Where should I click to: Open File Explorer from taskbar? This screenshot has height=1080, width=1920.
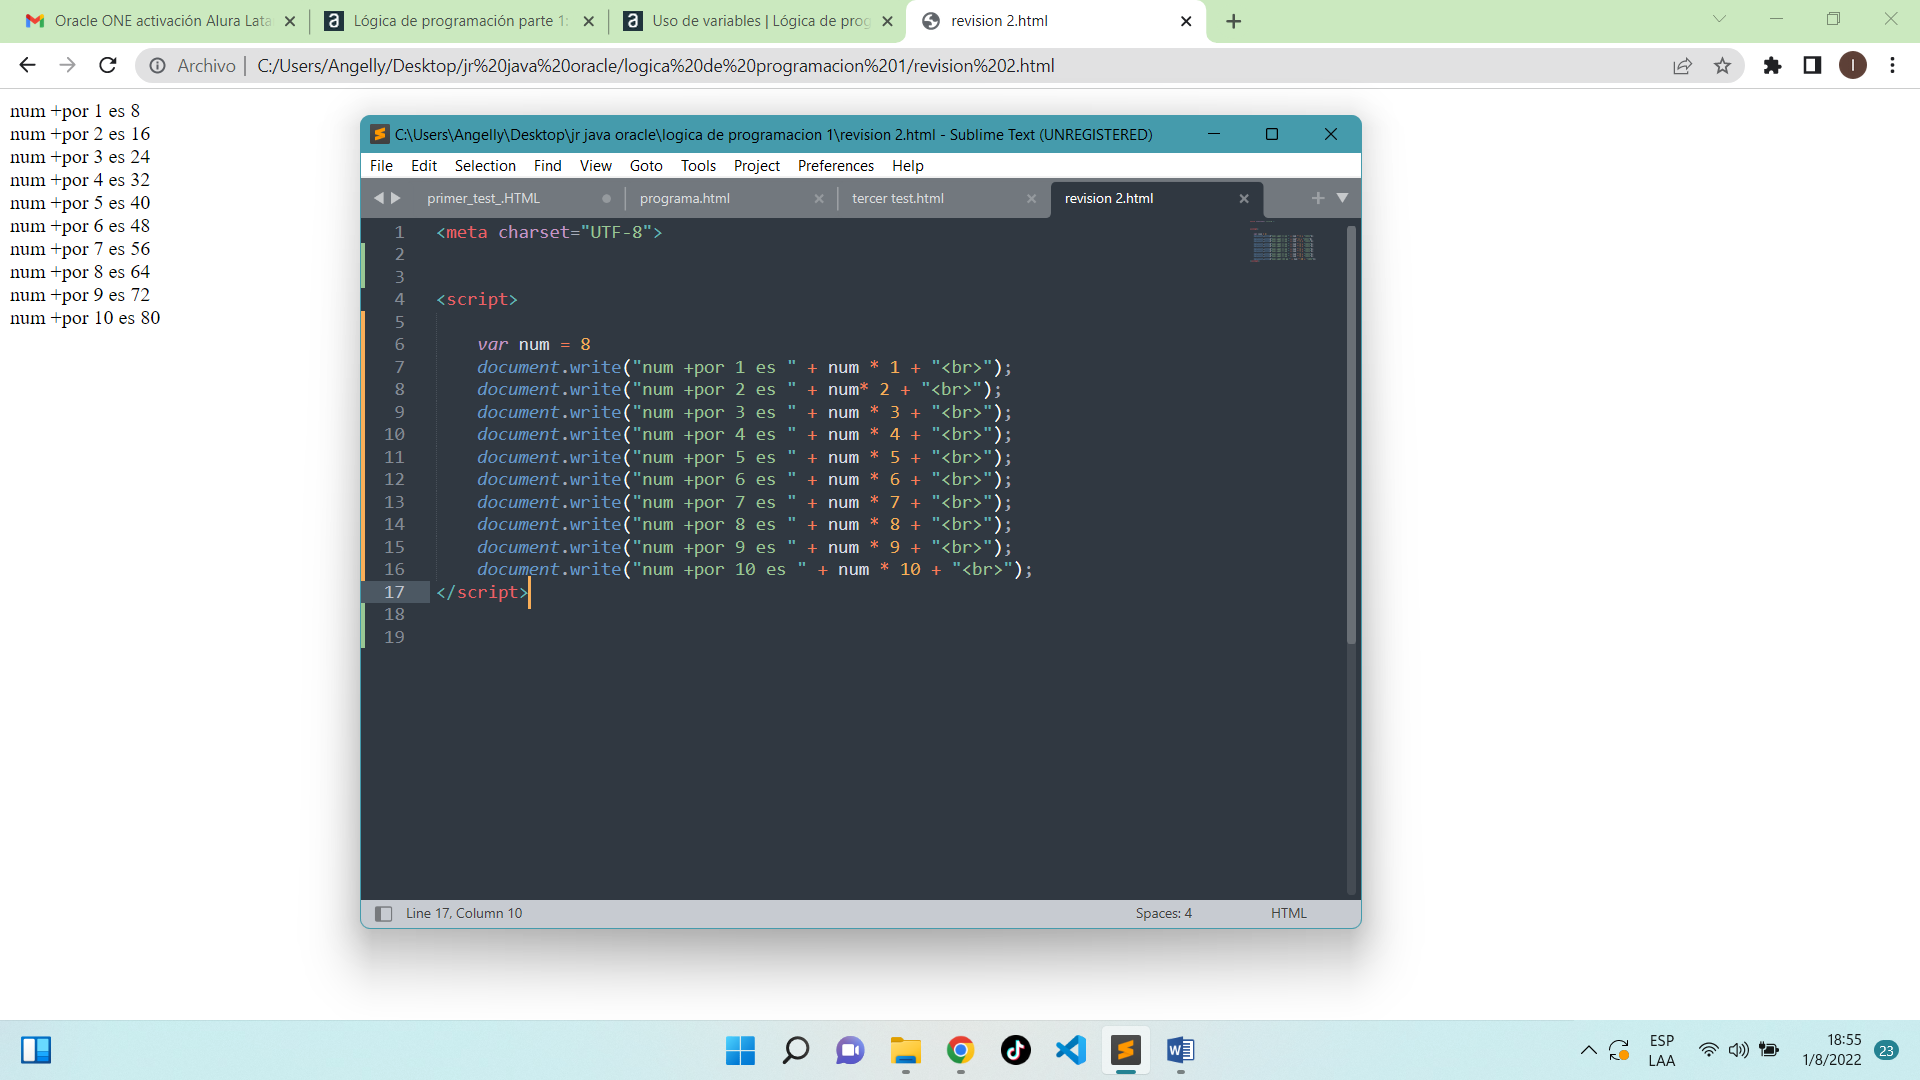[905, 1050]
